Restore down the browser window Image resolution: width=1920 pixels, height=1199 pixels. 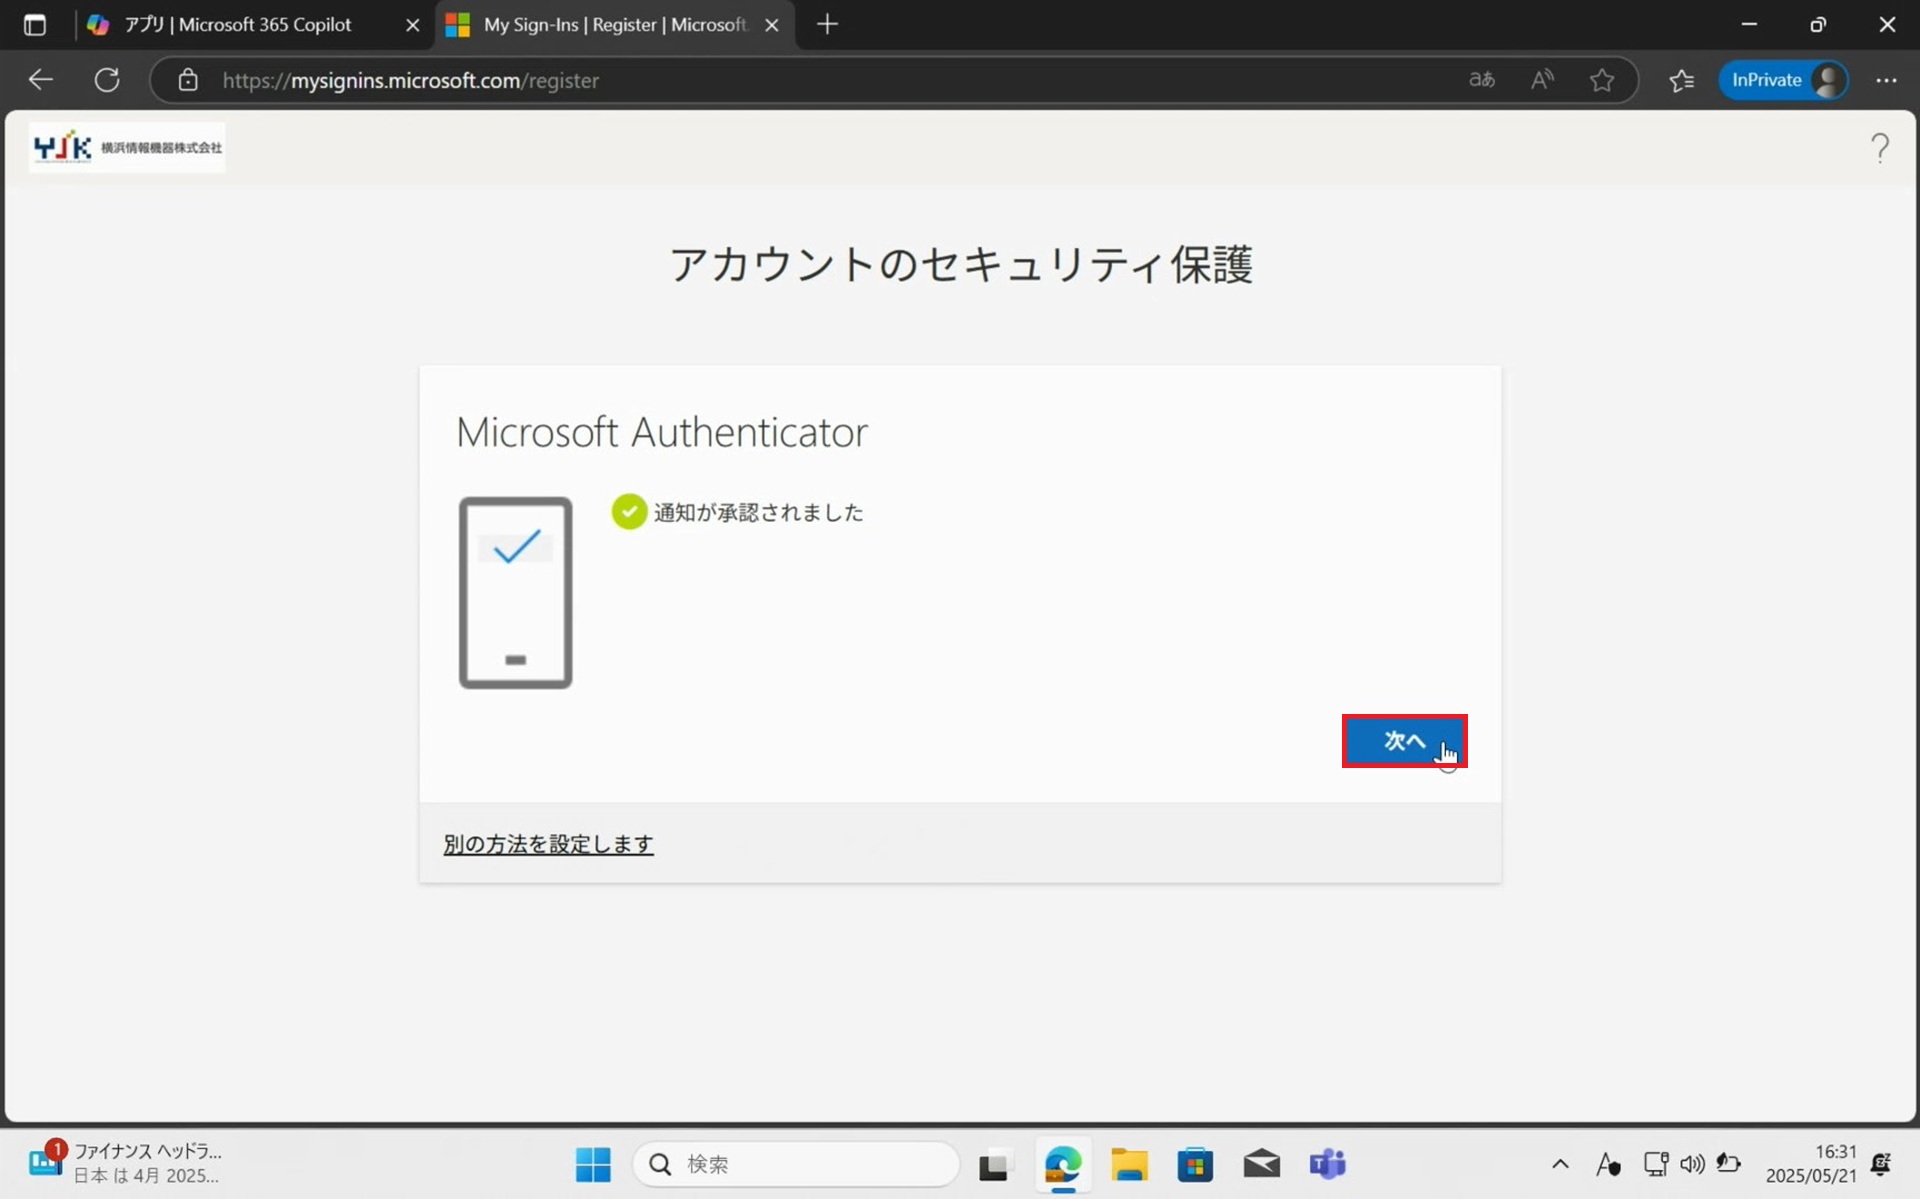1818,25
